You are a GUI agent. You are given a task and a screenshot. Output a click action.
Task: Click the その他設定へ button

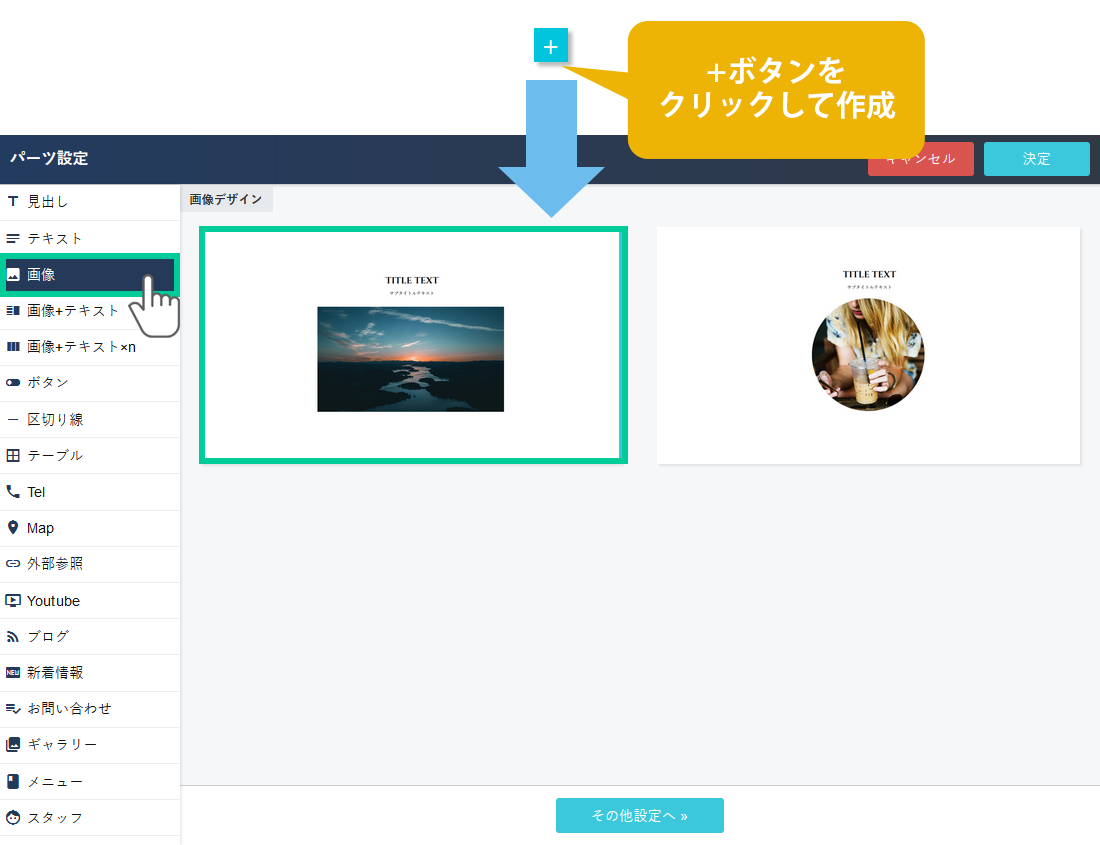click(639, 816)
